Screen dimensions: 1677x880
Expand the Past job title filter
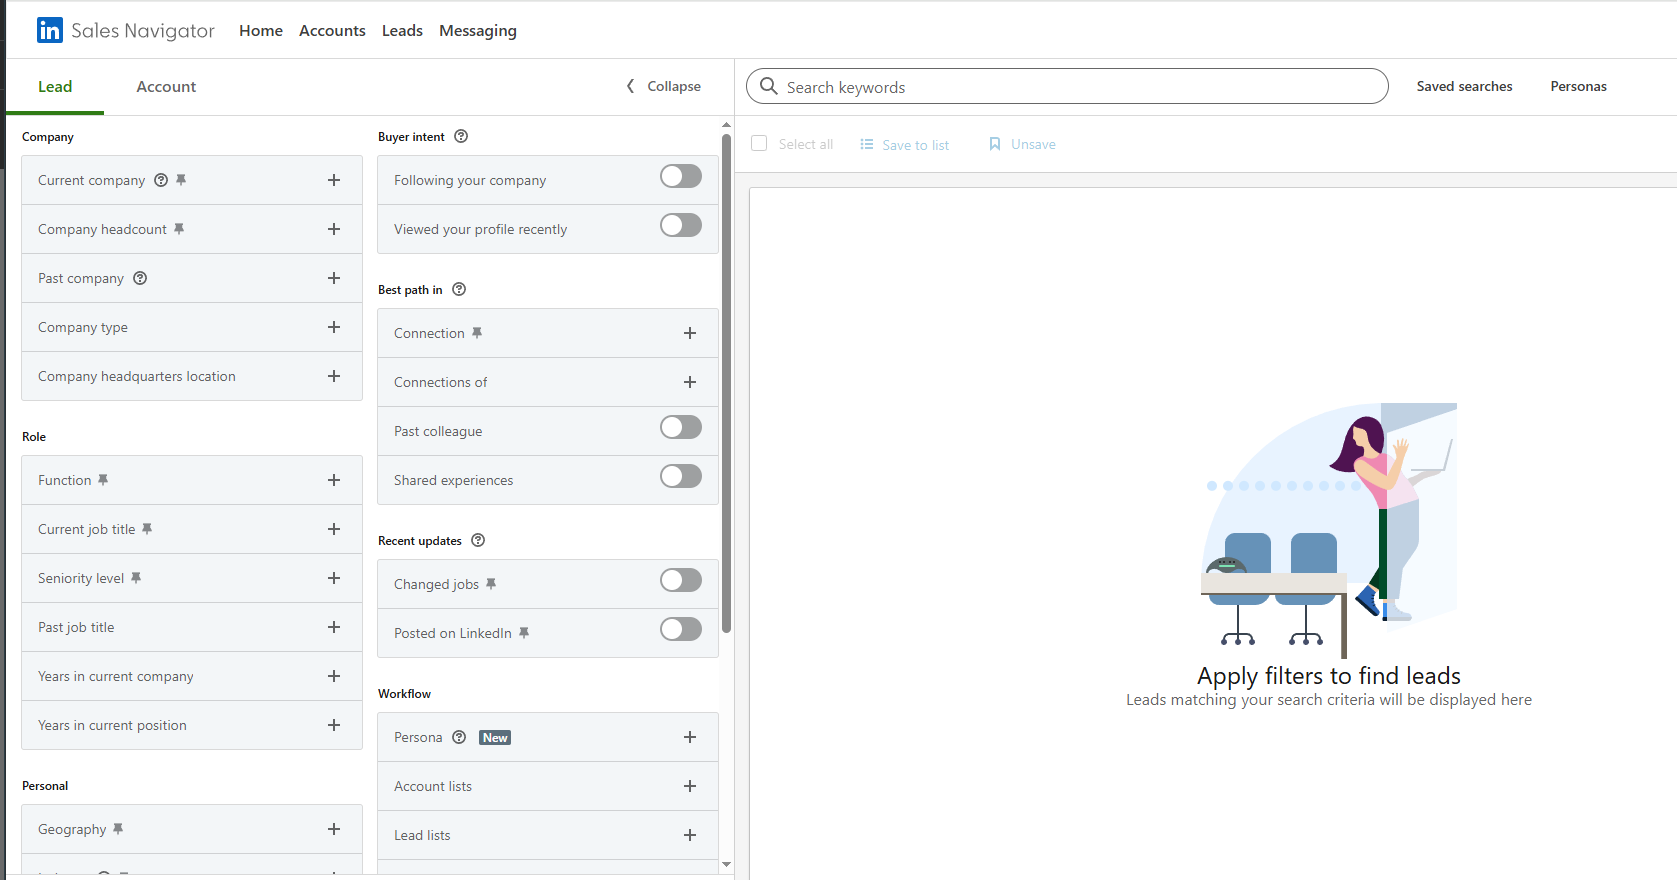[x=334, y=627]
